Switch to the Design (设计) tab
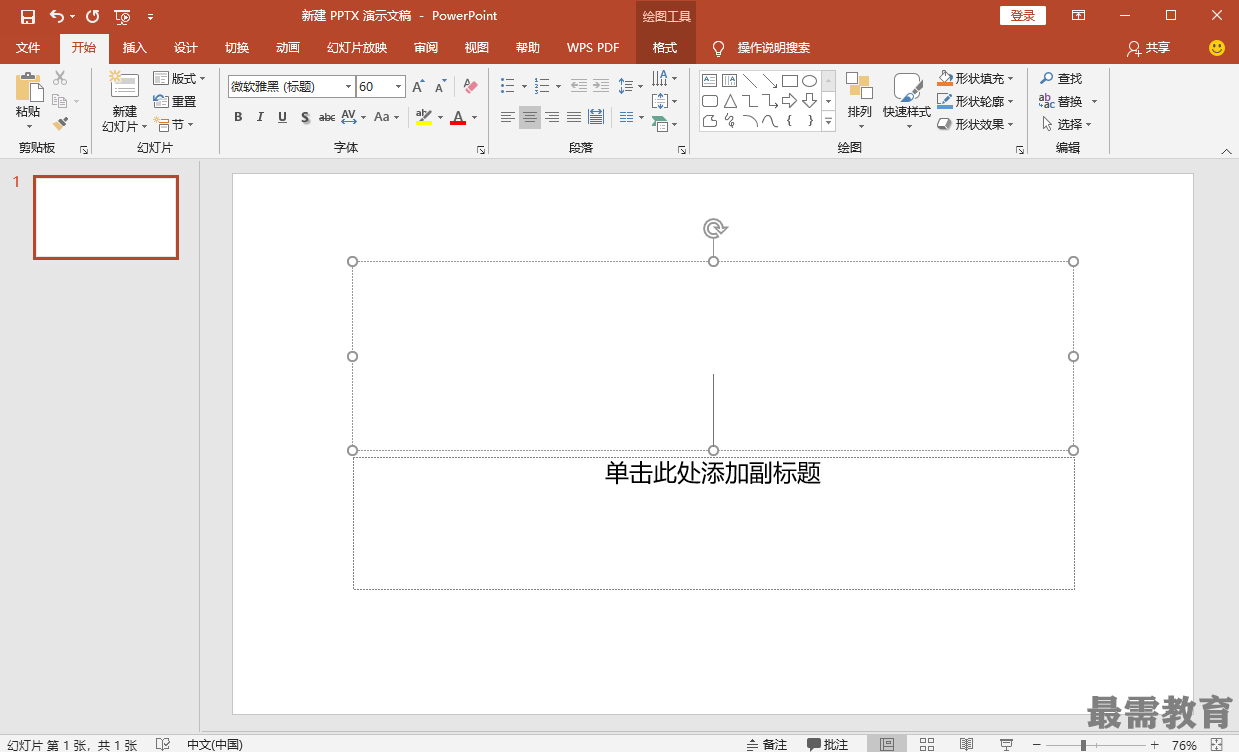 [x=186, y=48]
